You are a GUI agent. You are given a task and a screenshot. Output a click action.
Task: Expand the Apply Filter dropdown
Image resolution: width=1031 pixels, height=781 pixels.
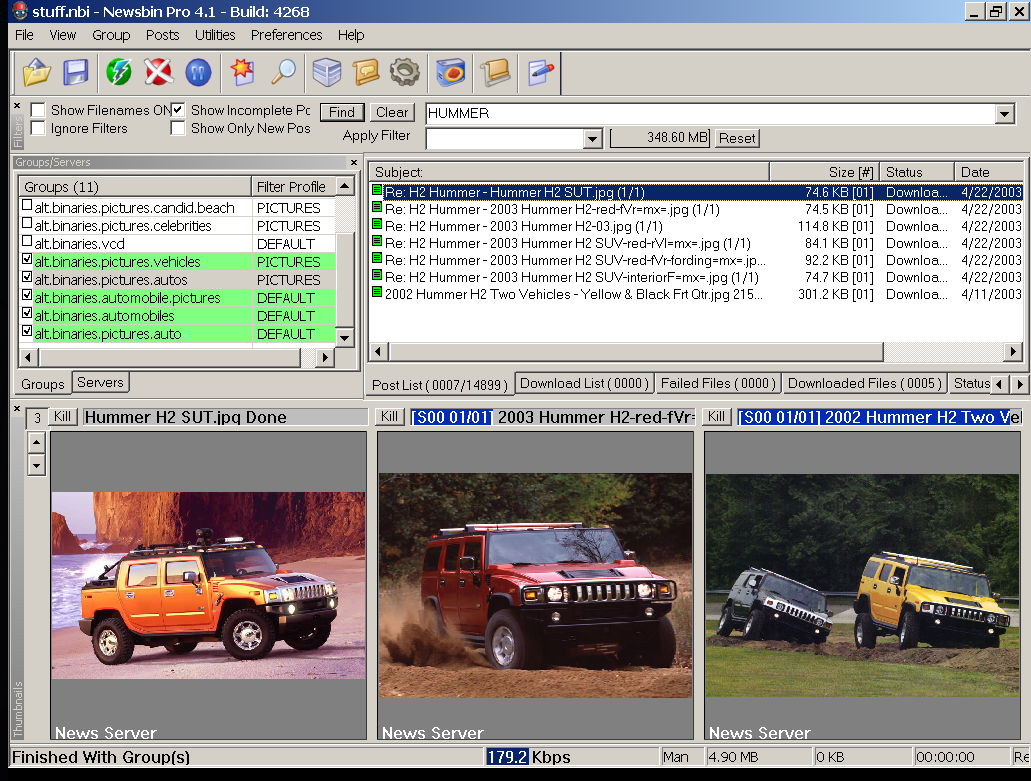point(592,139)
